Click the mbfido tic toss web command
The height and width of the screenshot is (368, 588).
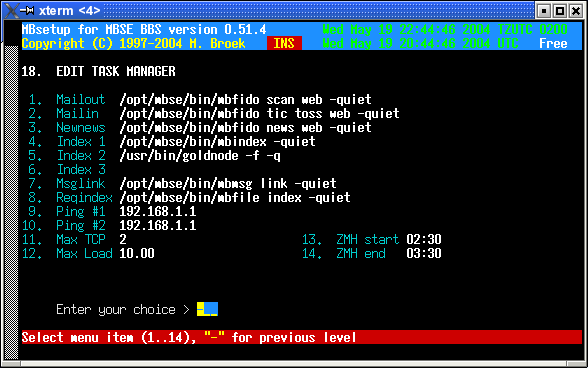tap(260, 113)
